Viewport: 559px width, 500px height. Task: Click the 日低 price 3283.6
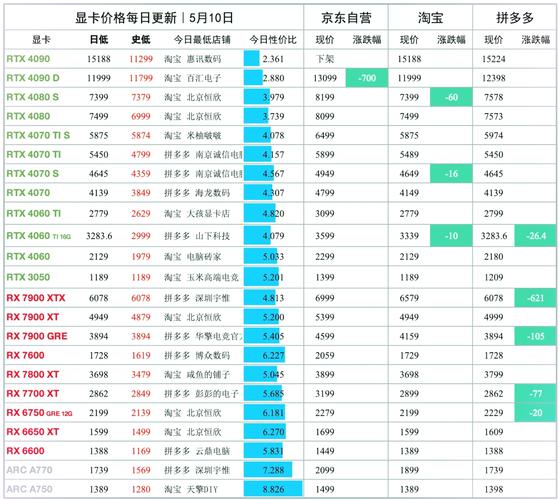99,236
